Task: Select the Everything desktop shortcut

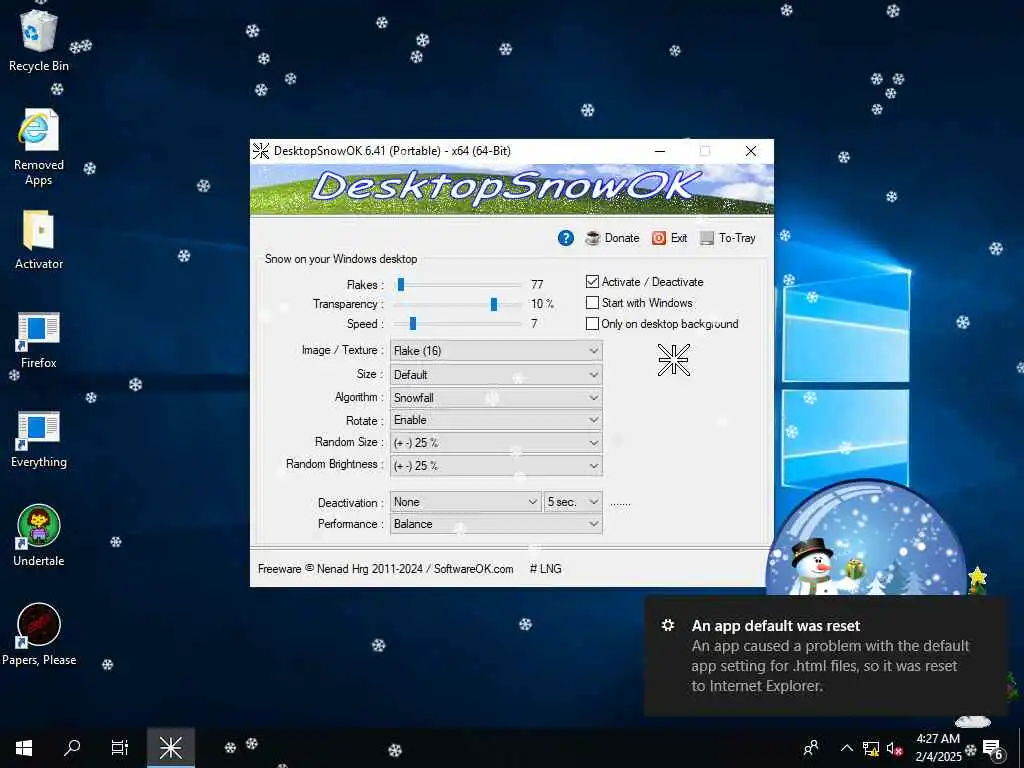Action: point(39,440)
